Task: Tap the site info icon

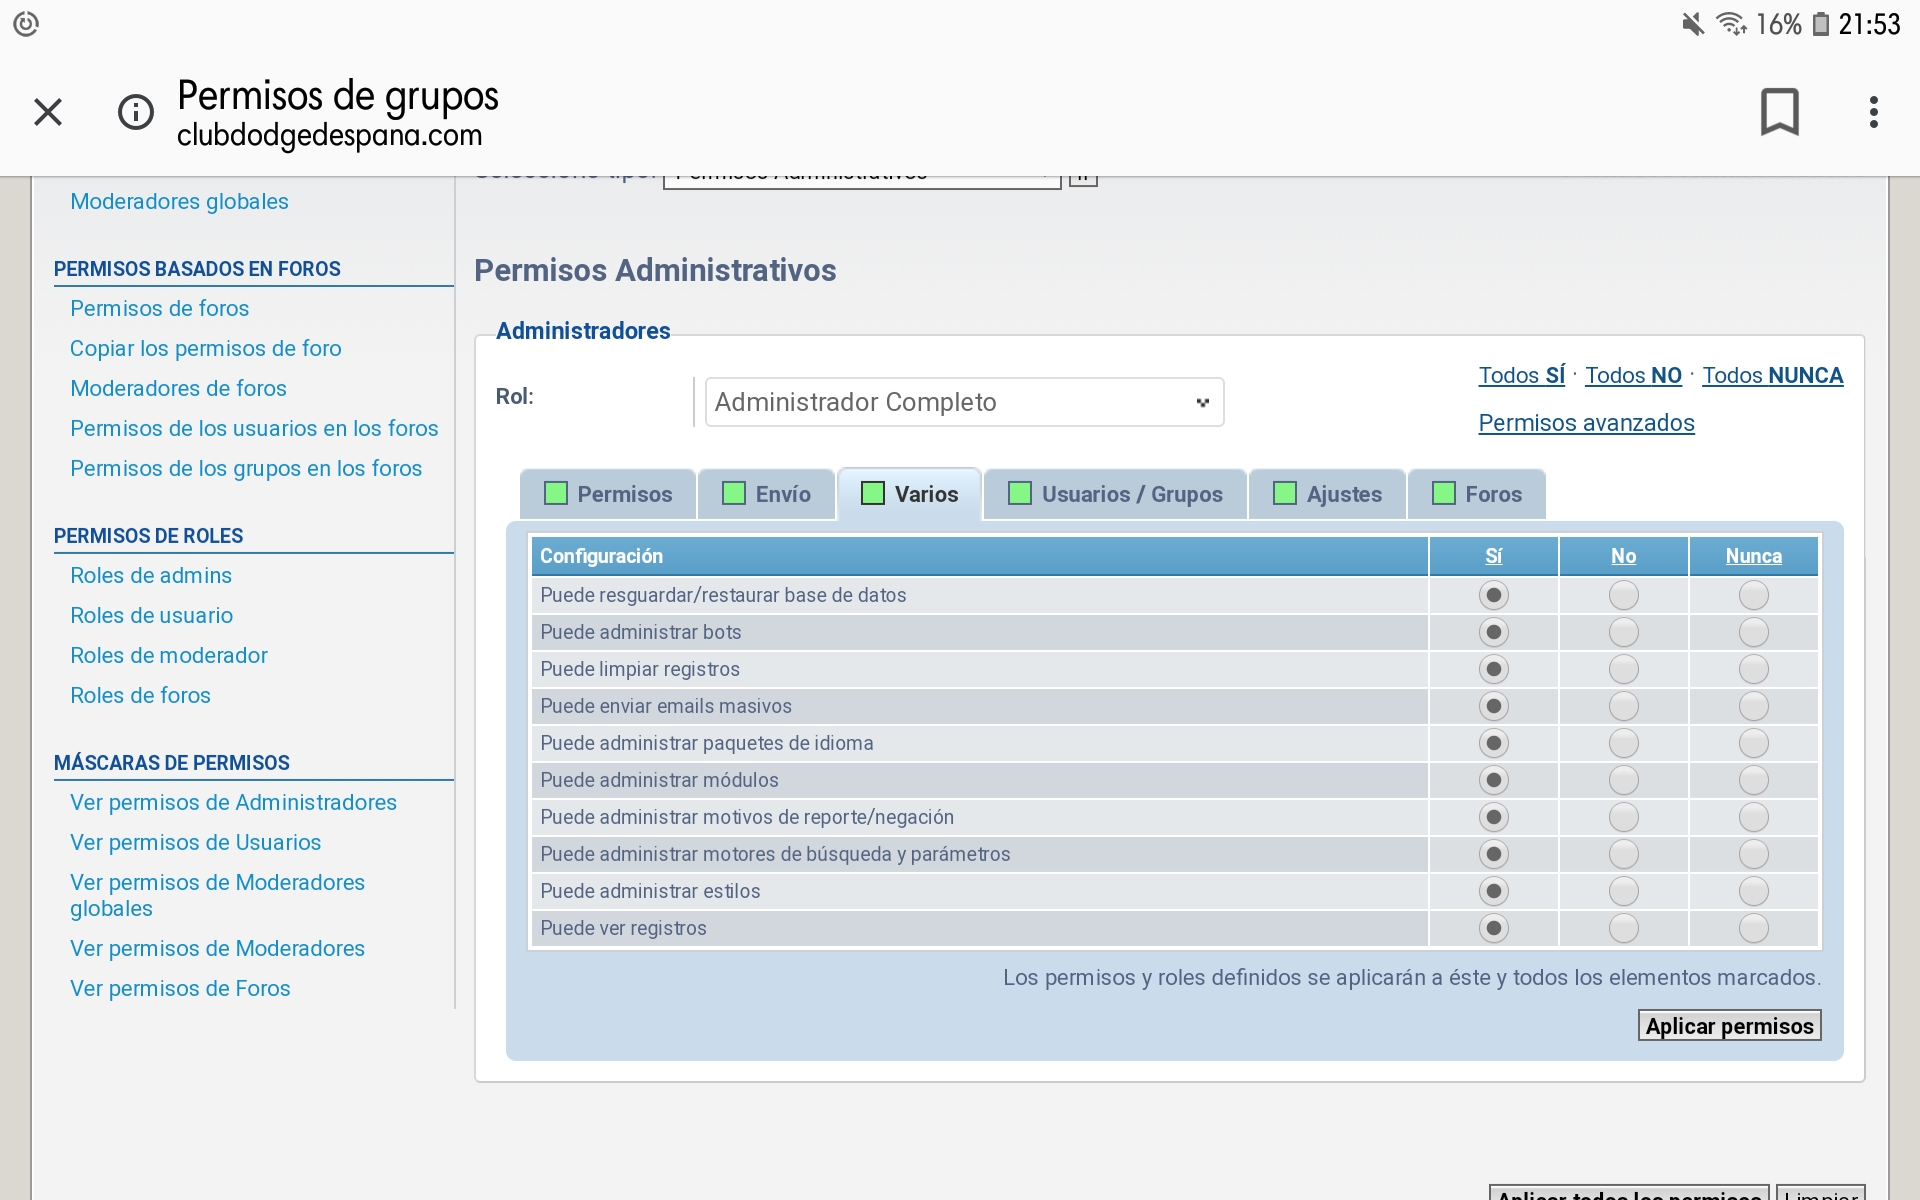Action: click(x=136, y=111)
